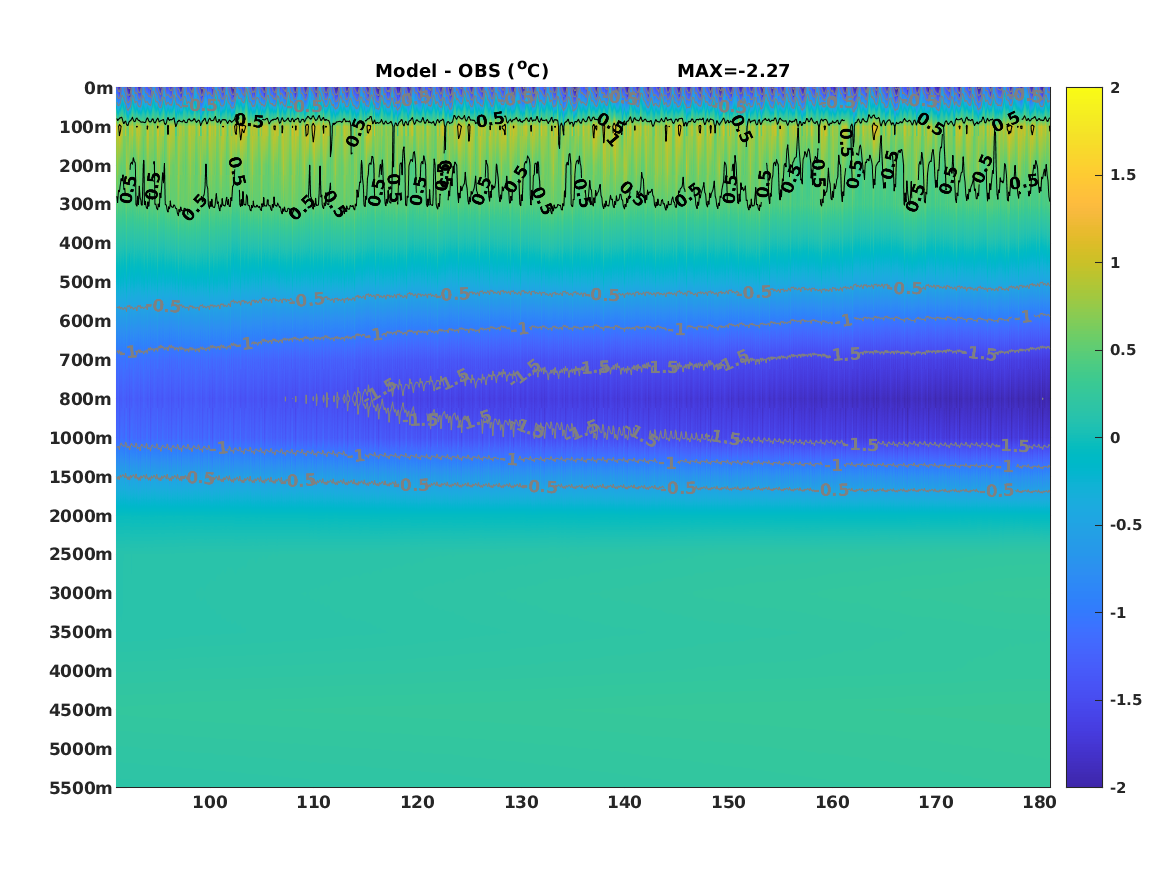Click the "3500m" depth axis label

click(x=81, y=632)
